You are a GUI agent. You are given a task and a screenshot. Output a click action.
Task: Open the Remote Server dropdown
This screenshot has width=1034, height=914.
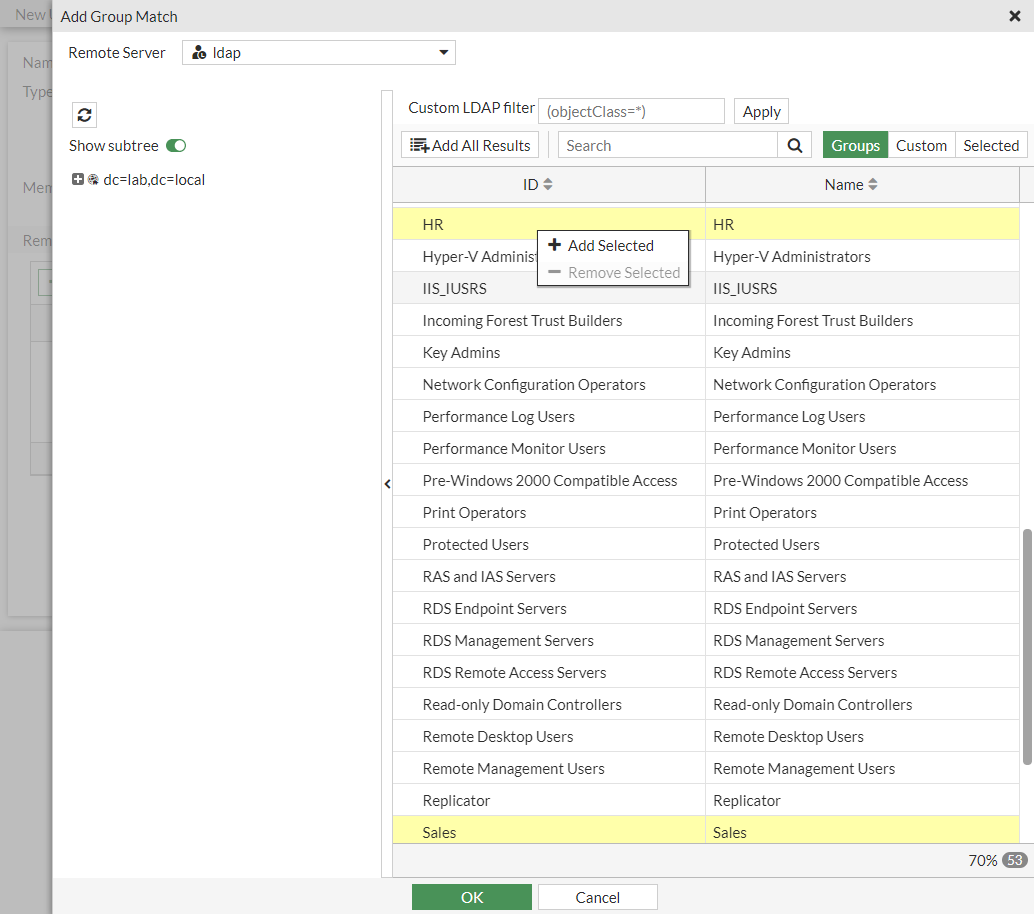click(x=318, y=53)
